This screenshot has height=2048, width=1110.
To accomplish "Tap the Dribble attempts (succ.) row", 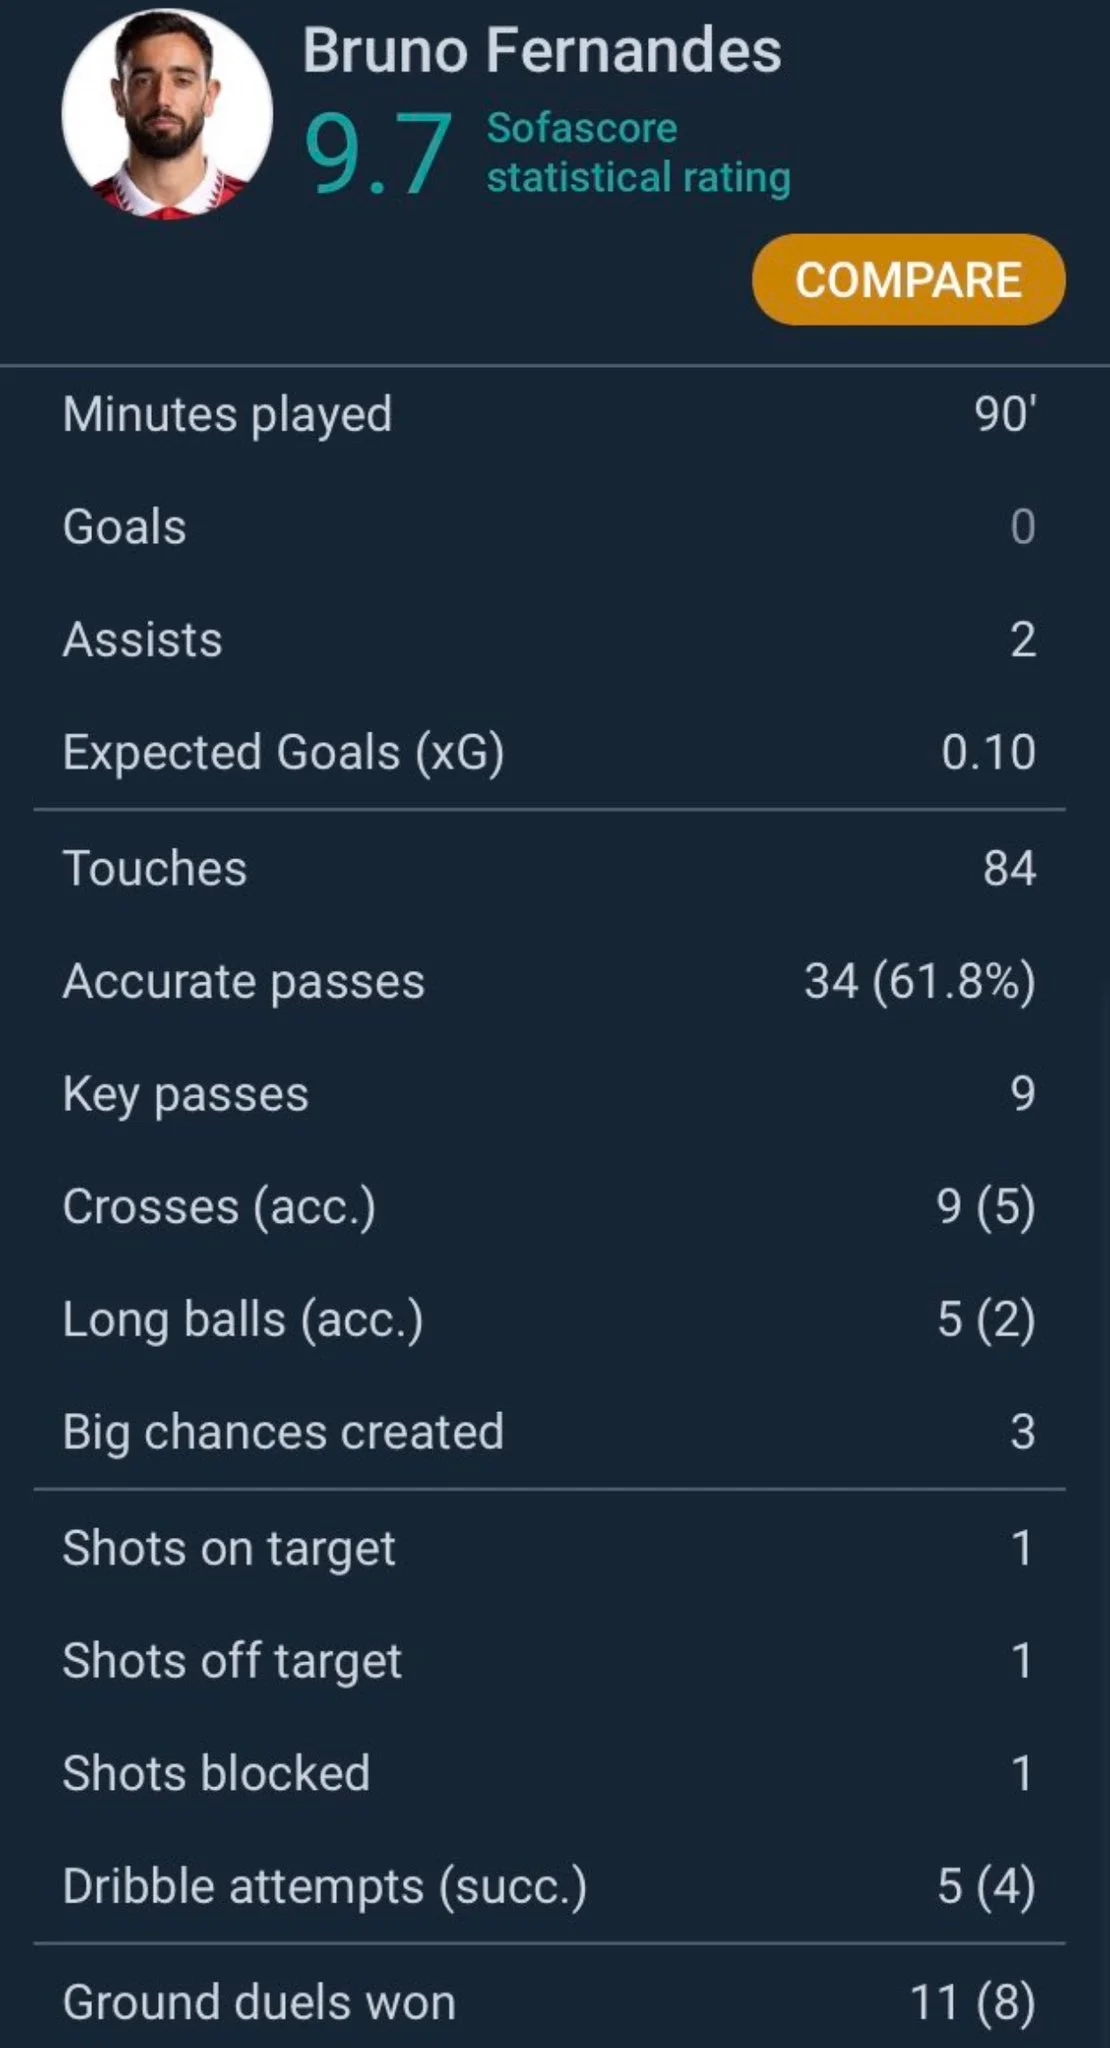I will [549, 1887].
